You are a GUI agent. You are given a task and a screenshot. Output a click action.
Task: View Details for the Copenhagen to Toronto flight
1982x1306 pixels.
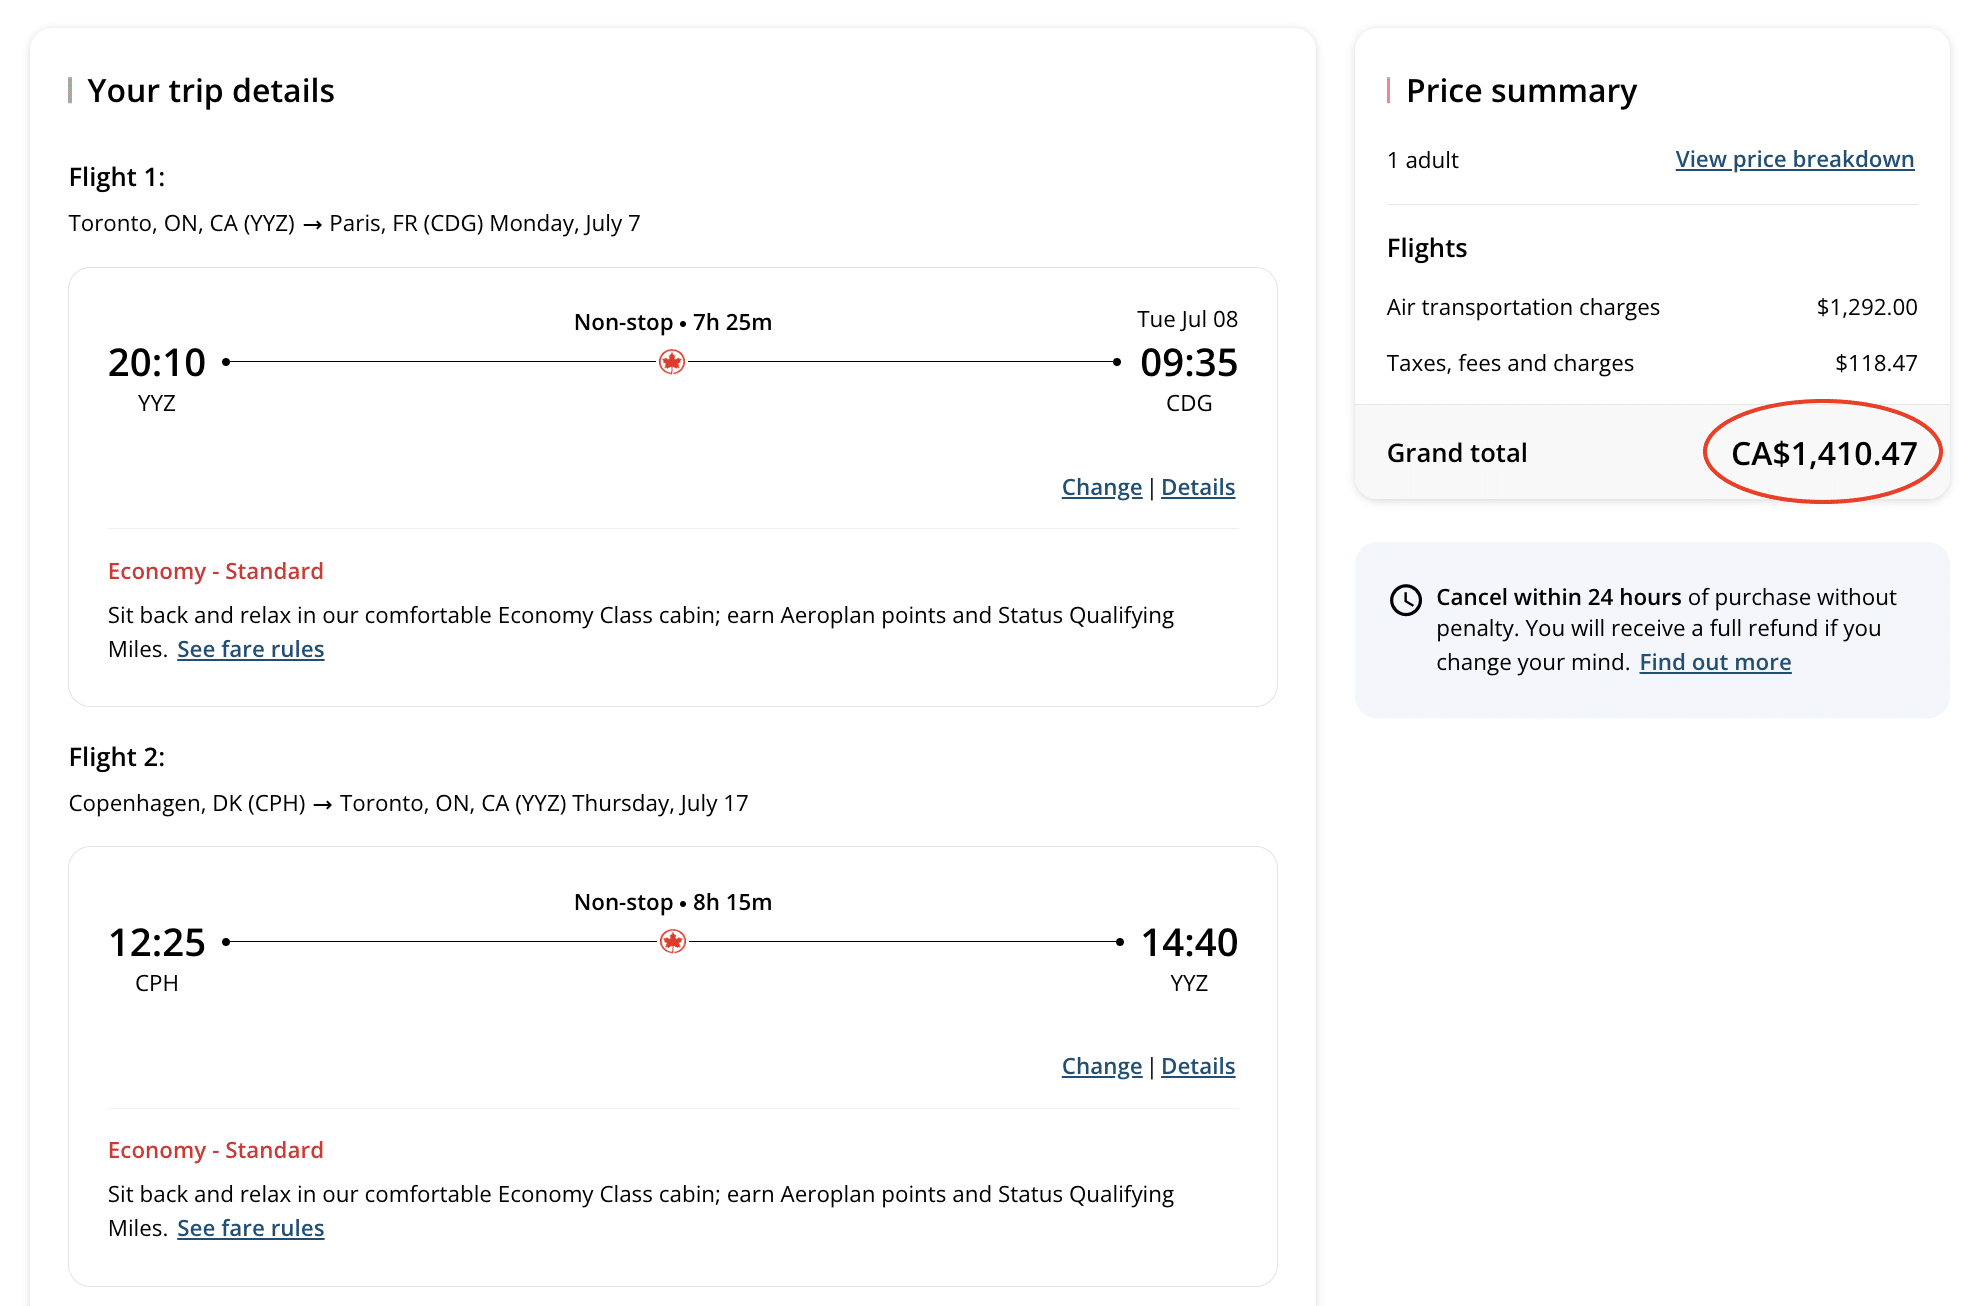point(1197,1067)
